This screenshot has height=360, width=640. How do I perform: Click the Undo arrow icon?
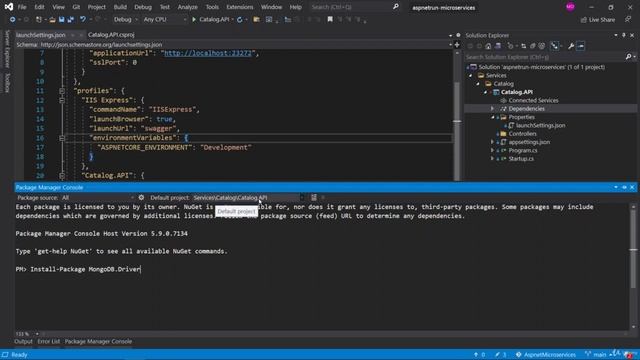coord(83,19)
